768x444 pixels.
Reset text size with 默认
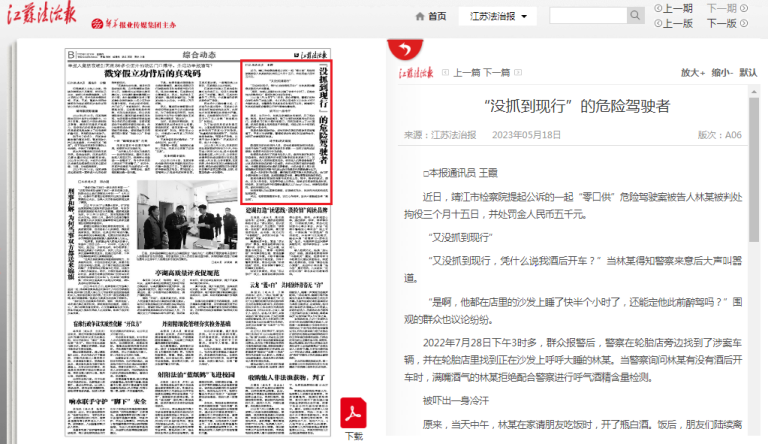[748, 73]
